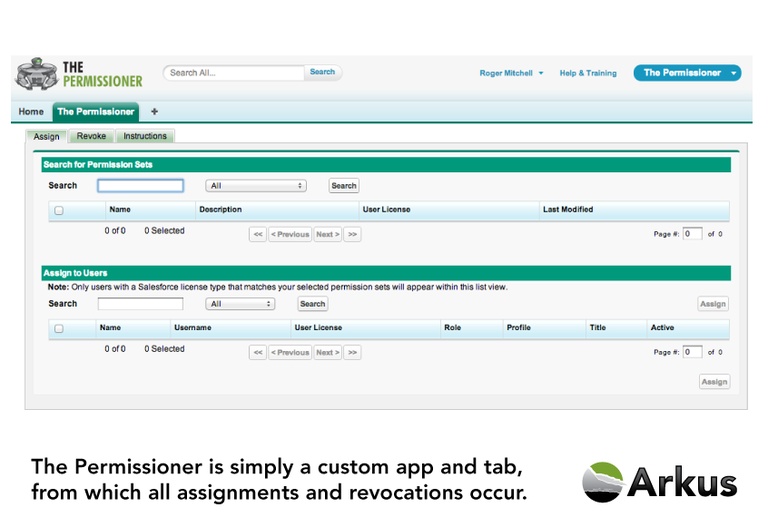Click Search button for Permission Sets
The width and height of the screenshot is (768, 517).
pos(344,186)
